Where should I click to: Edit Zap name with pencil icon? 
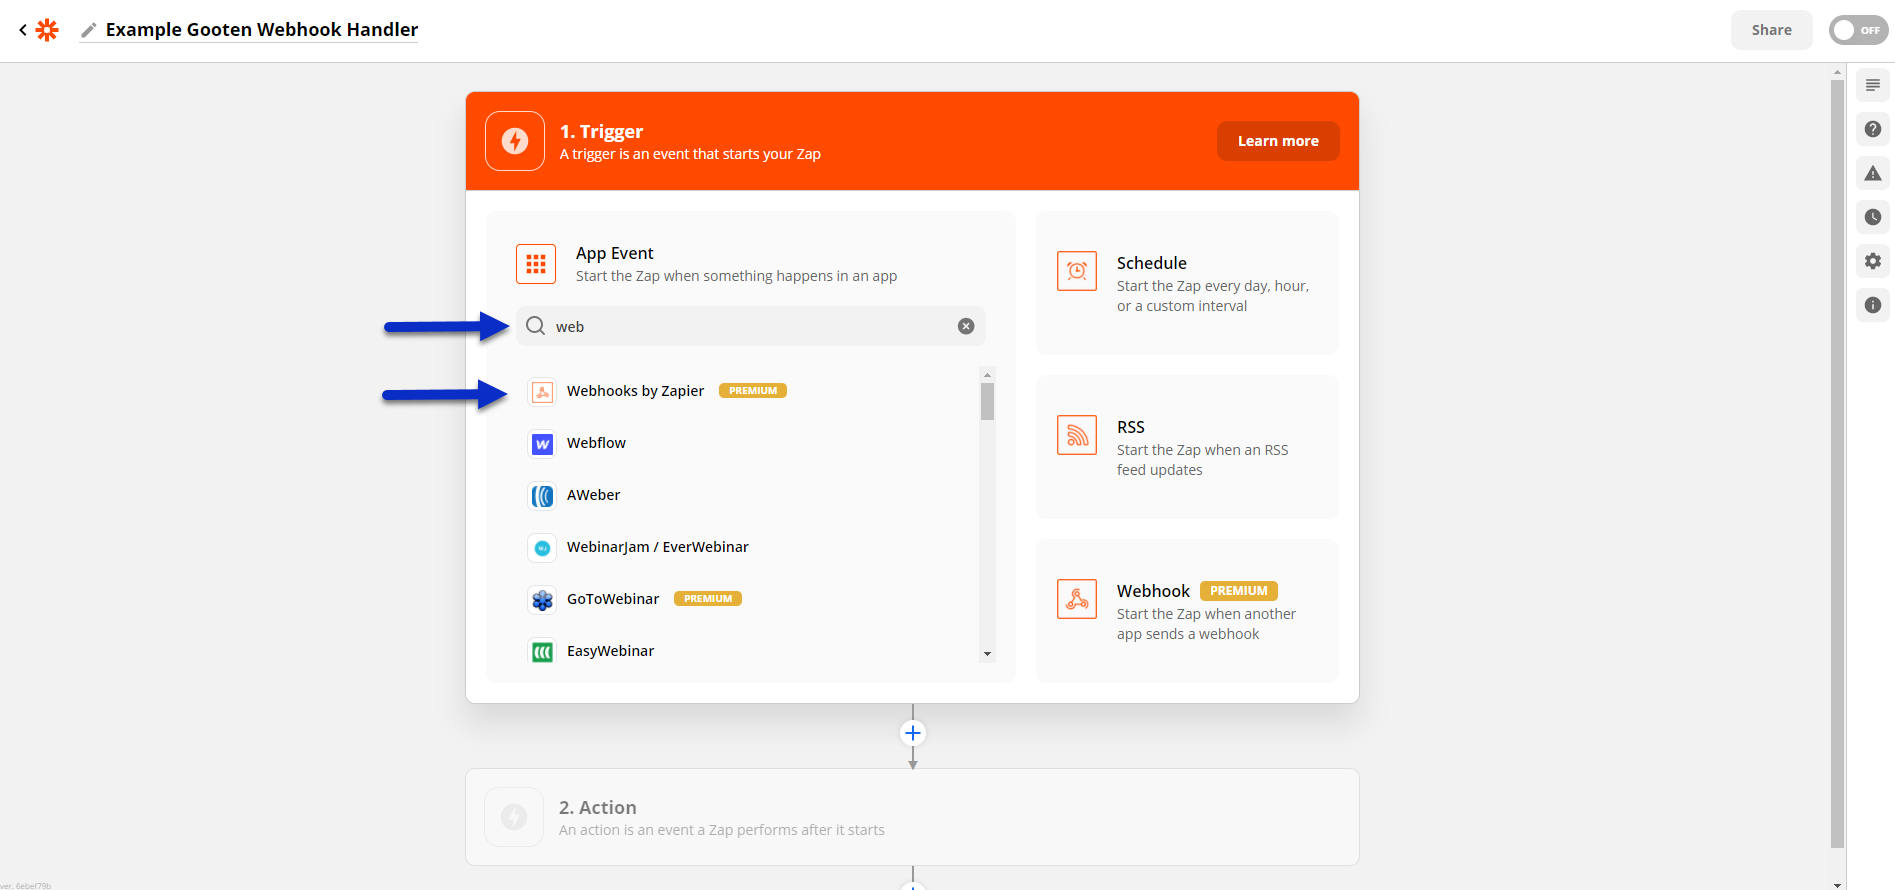tap(89, 30)
